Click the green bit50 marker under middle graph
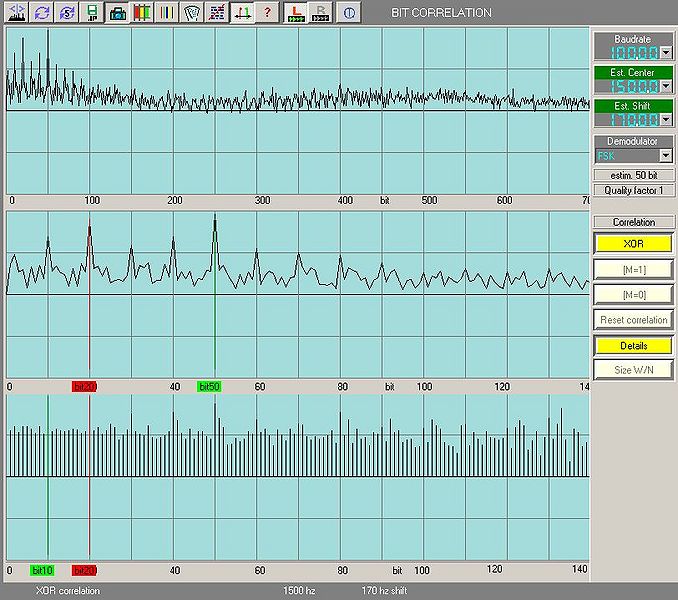The height and width of the screenshot is (600, 678). click(209, 386)
